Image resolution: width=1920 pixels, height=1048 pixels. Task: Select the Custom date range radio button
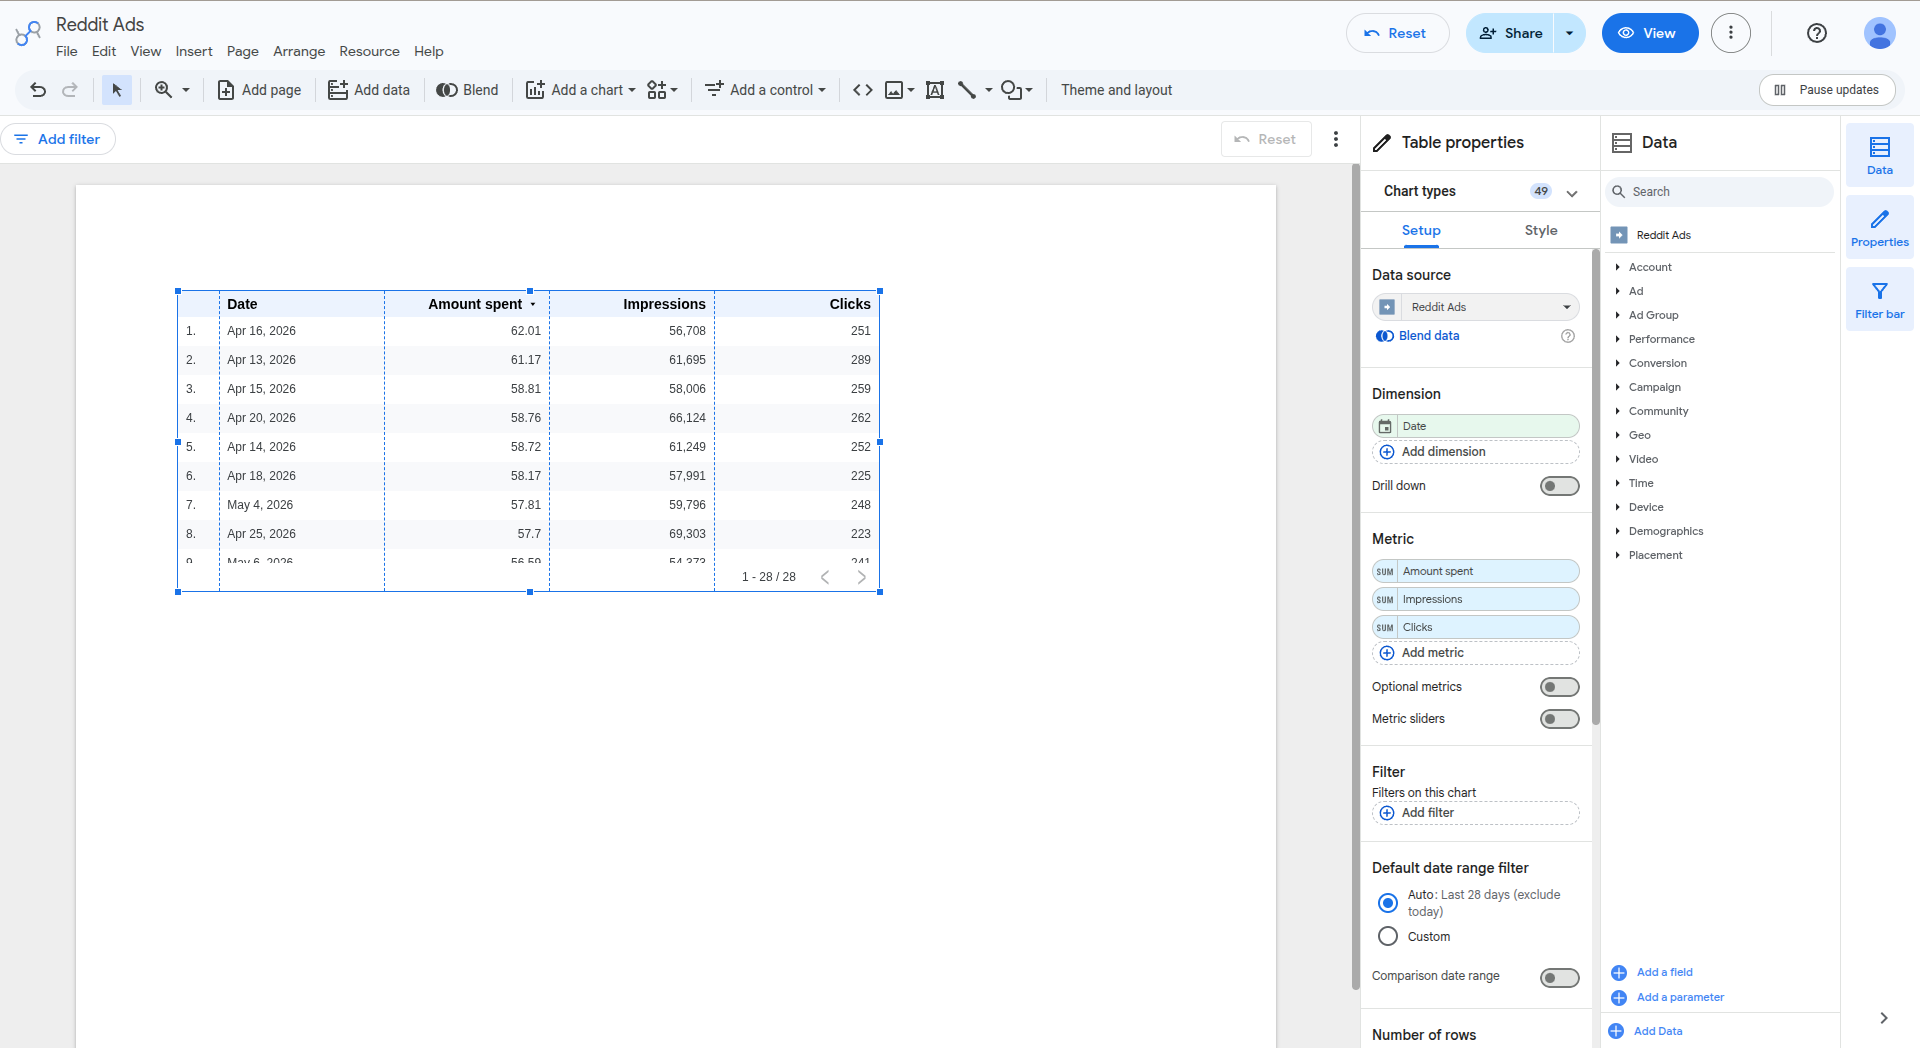click(x=1388, y=937)
